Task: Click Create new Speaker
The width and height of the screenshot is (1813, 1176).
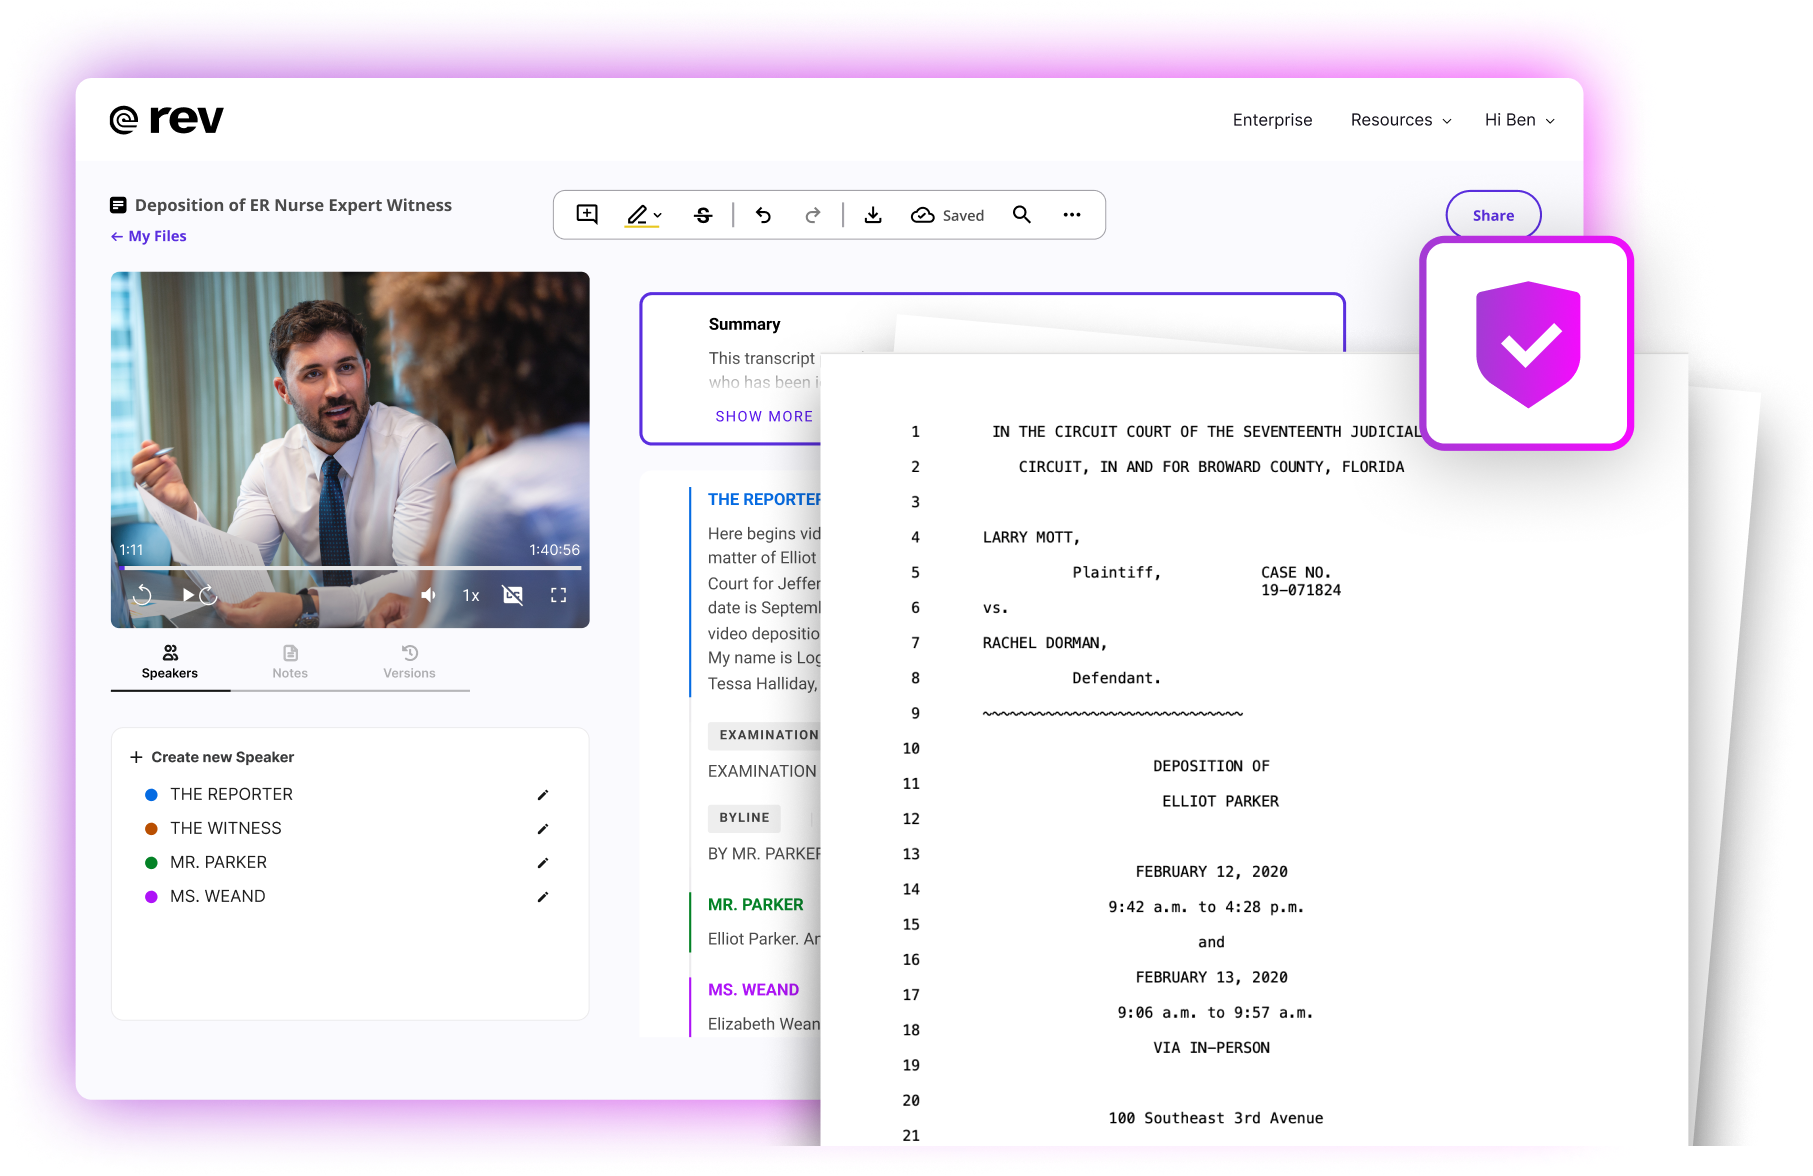Action: [x=212, y=757]
